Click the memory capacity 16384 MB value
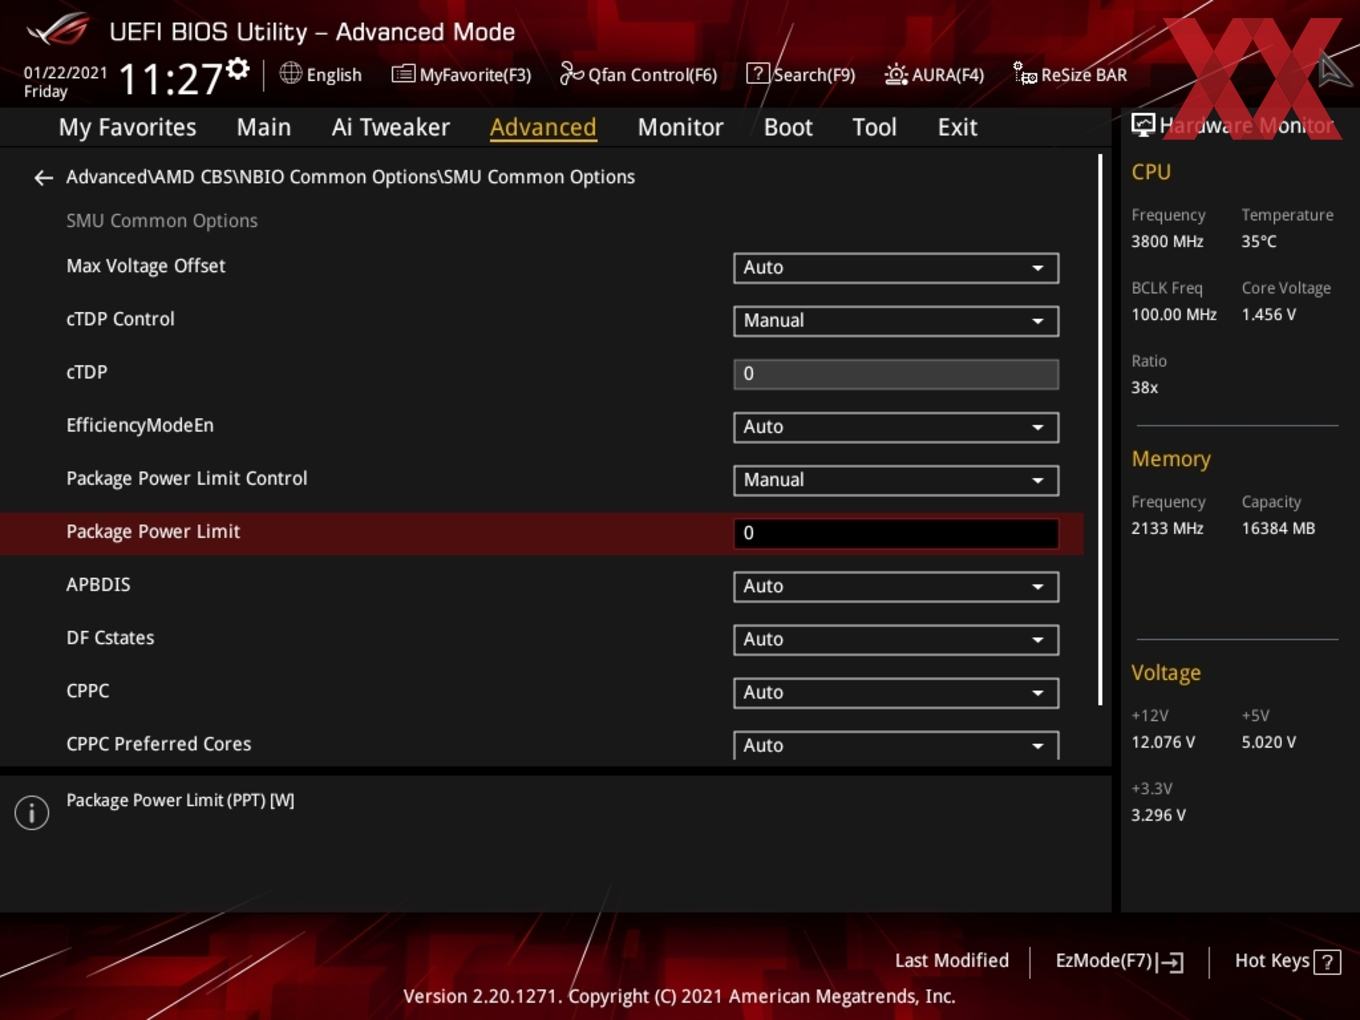The image size is (1360, 1020). click(1278, 528)
